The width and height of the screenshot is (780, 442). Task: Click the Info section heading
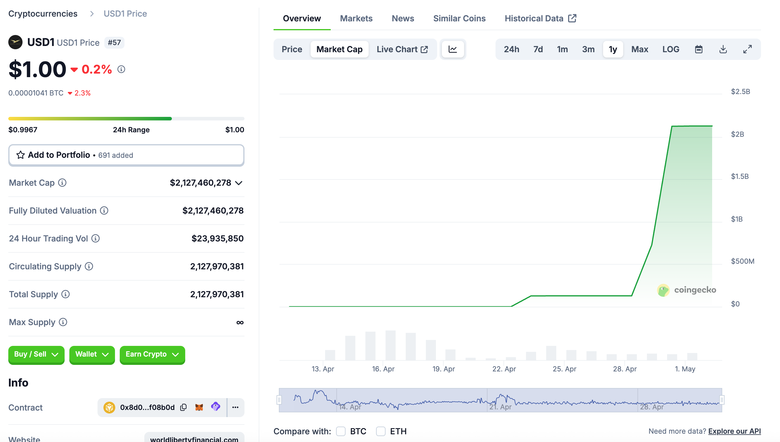(x=18, y=382)
